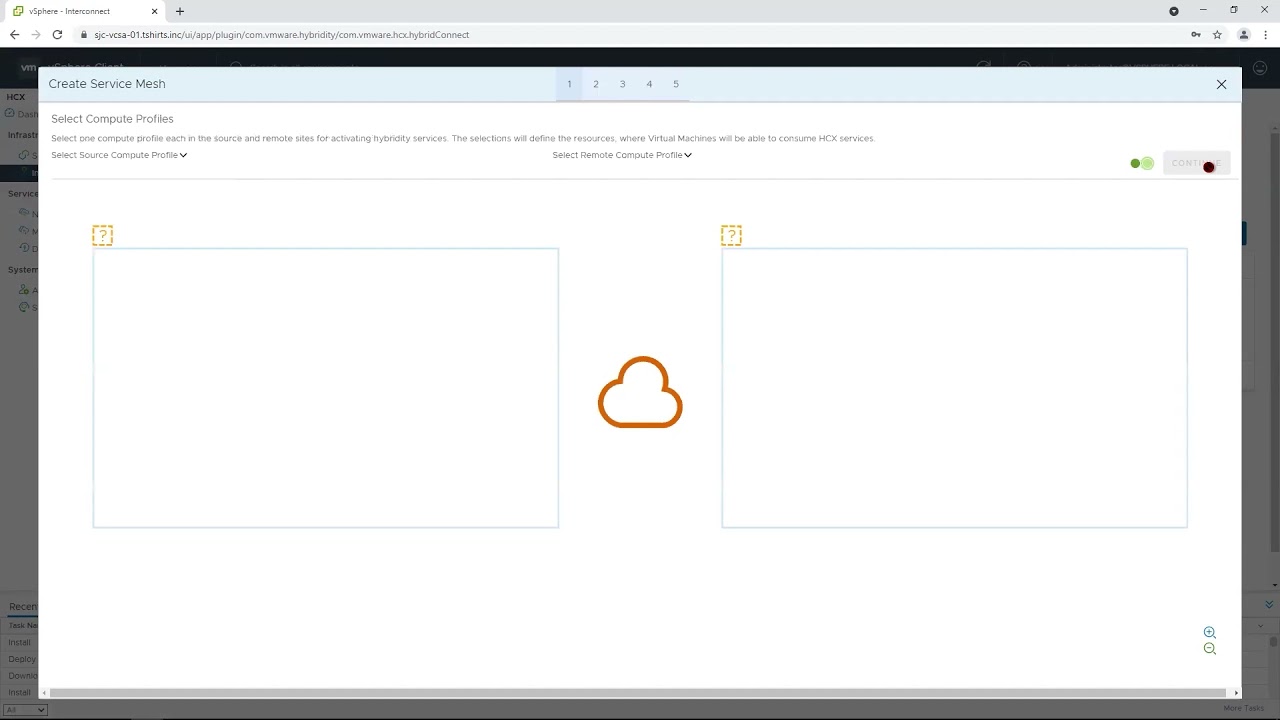The height and width of the screenshot is (720, 1280).
Task: Click inside the browser address bar
Action: 400,34
